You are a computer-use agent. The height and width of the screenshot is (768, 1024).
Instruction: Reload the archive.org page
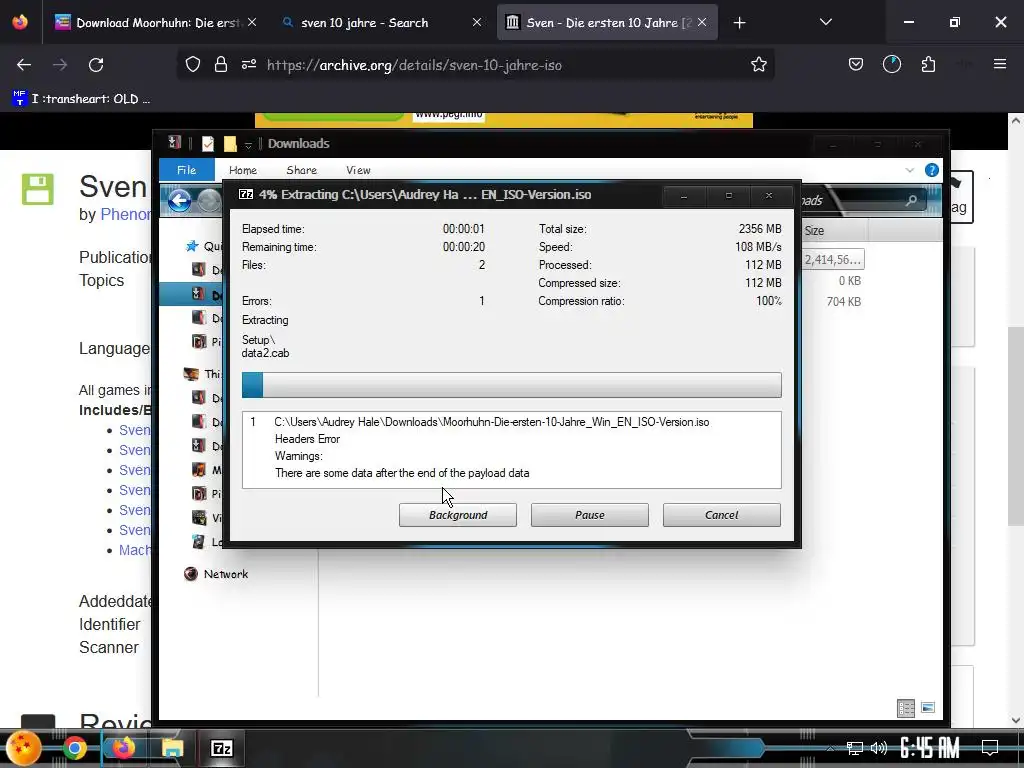pos(96,65)
